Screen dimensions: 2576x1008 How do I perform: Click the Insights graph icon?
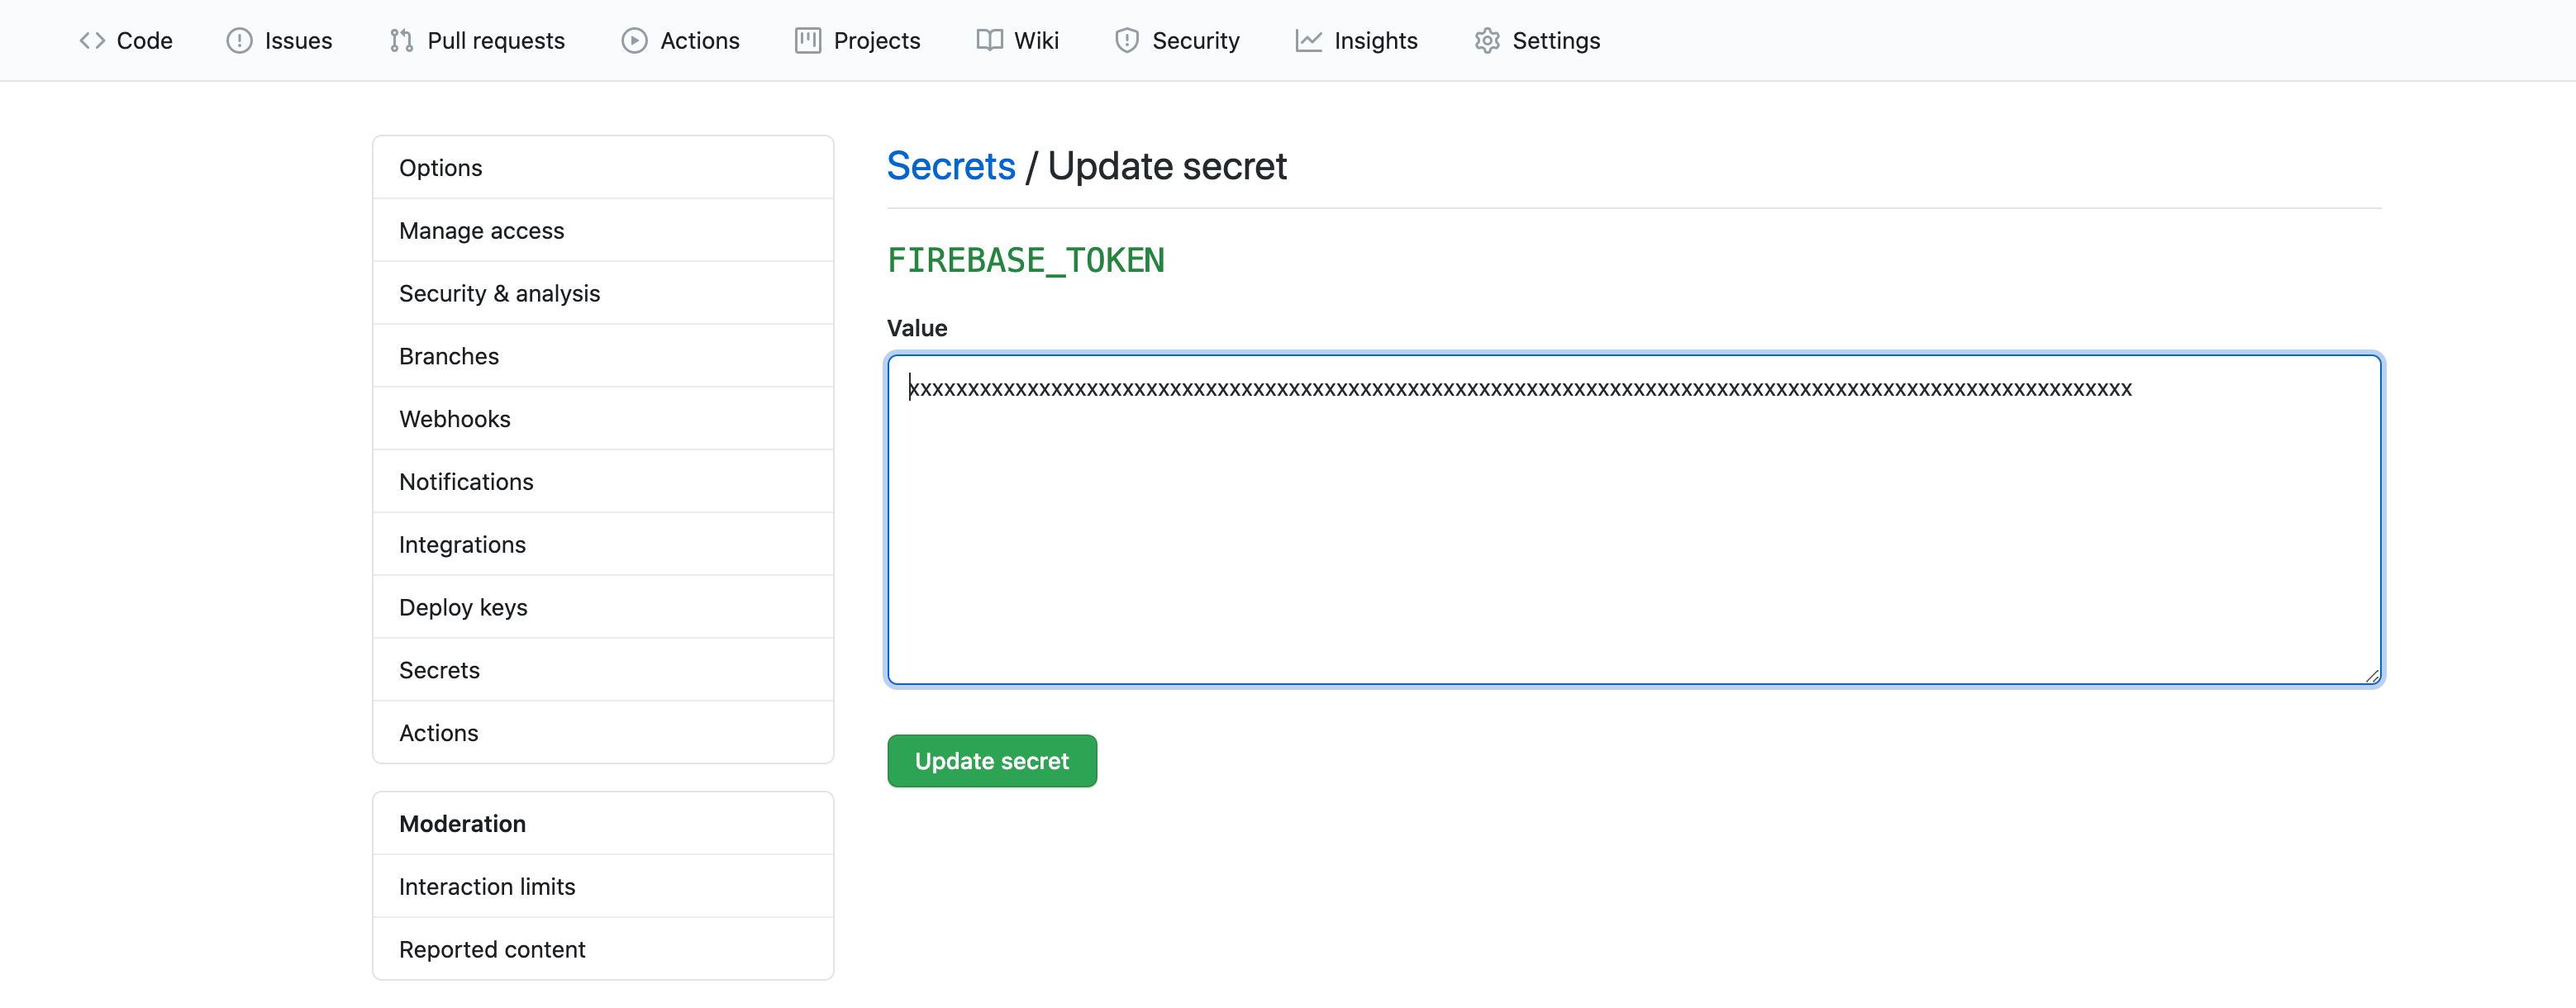(1308, 41)
